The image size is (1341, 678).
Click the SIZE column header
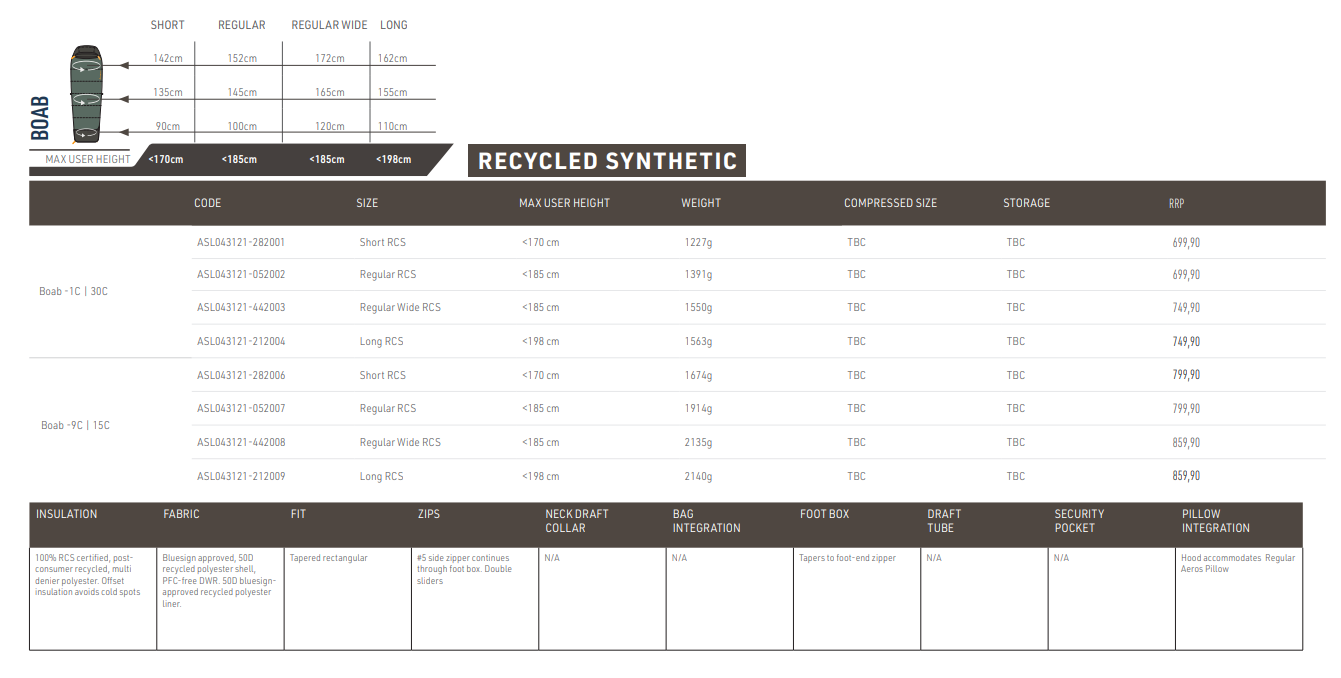pos(367,203)
